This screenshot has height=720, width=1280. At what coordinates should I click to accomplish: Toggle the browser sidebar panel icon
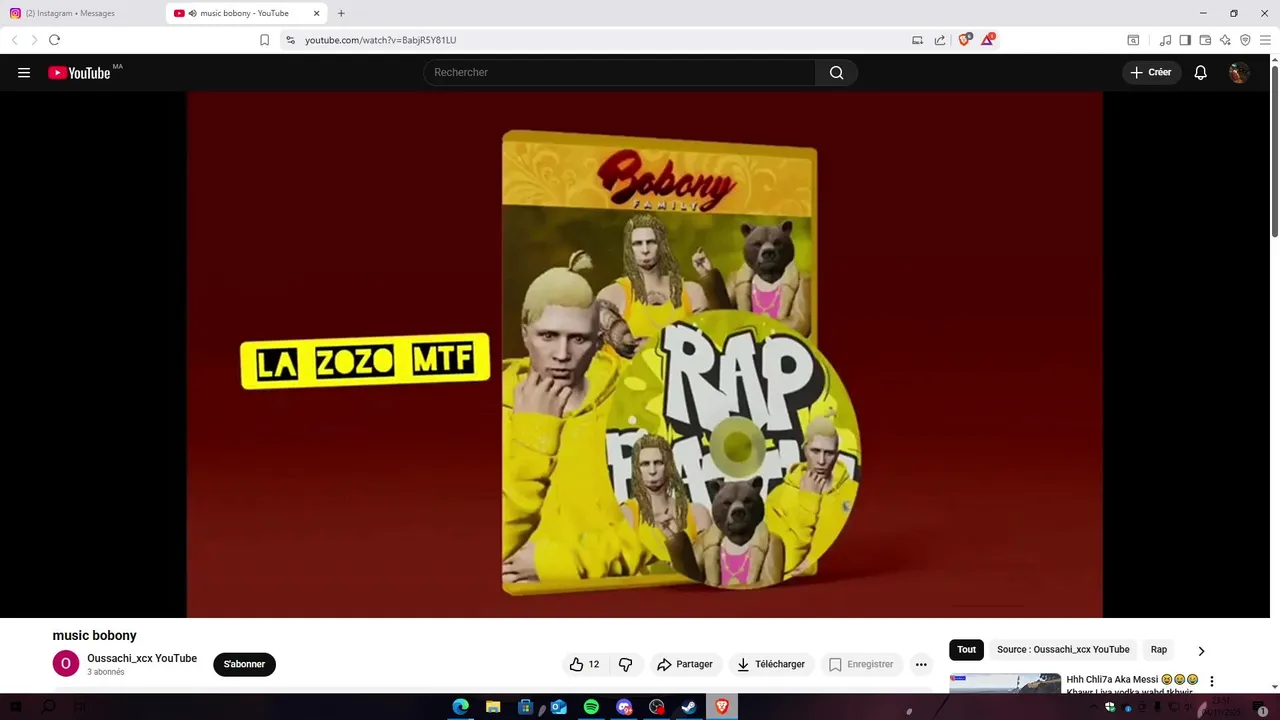click(x=1185, y=40)
